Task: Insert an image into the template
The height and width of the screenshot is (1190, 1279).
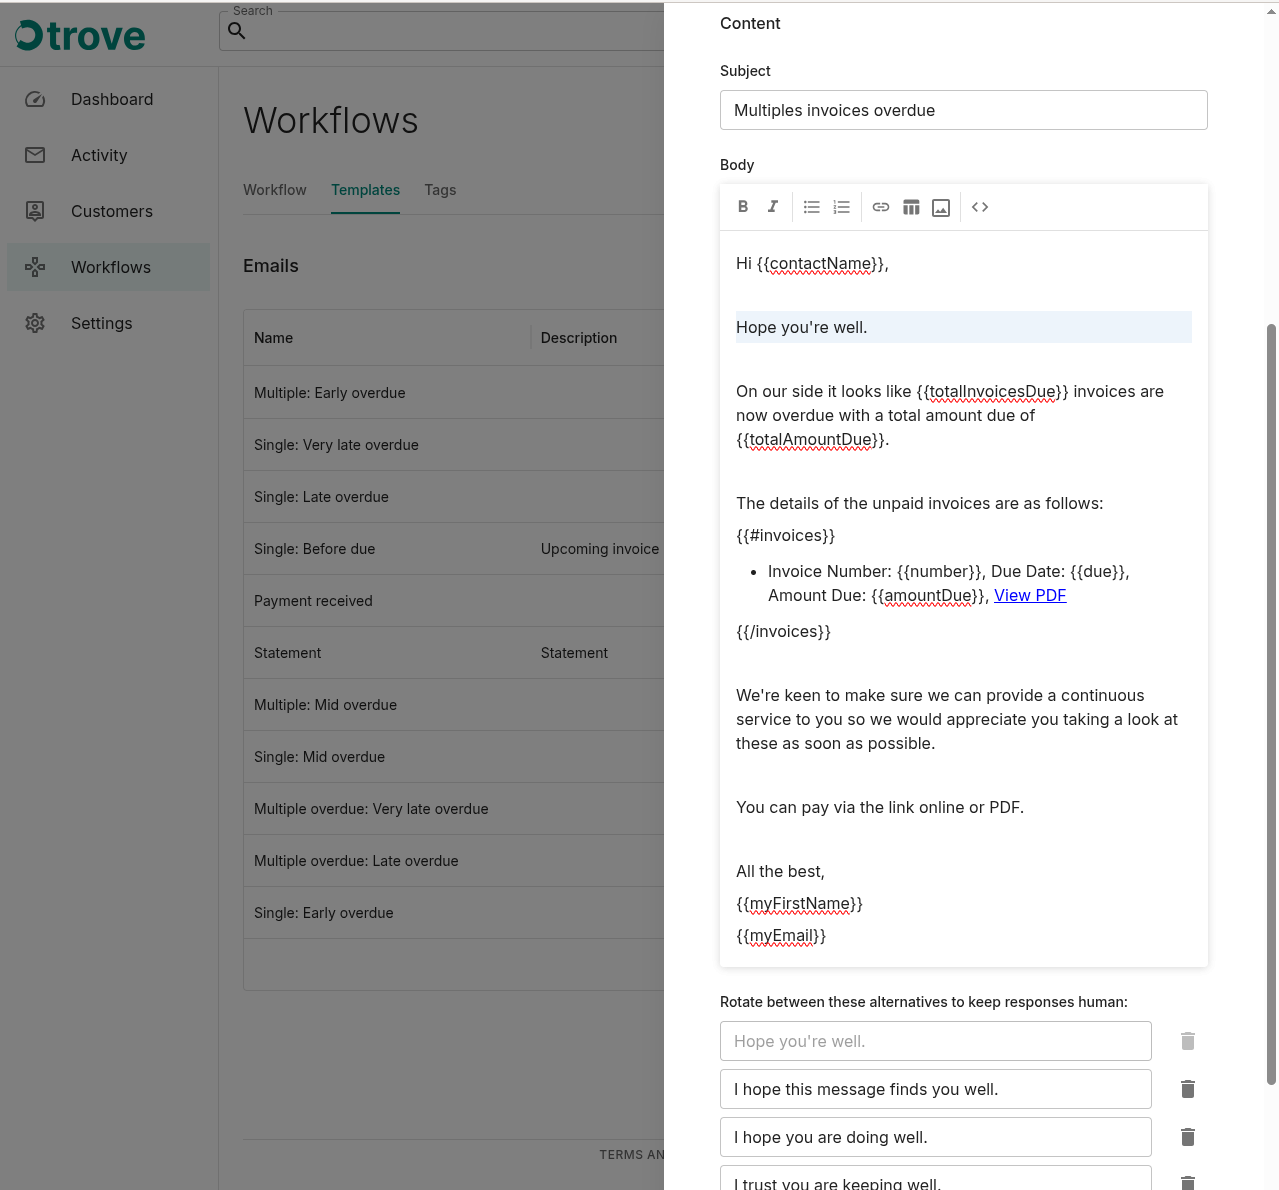Action: click(x=941, y=207)
